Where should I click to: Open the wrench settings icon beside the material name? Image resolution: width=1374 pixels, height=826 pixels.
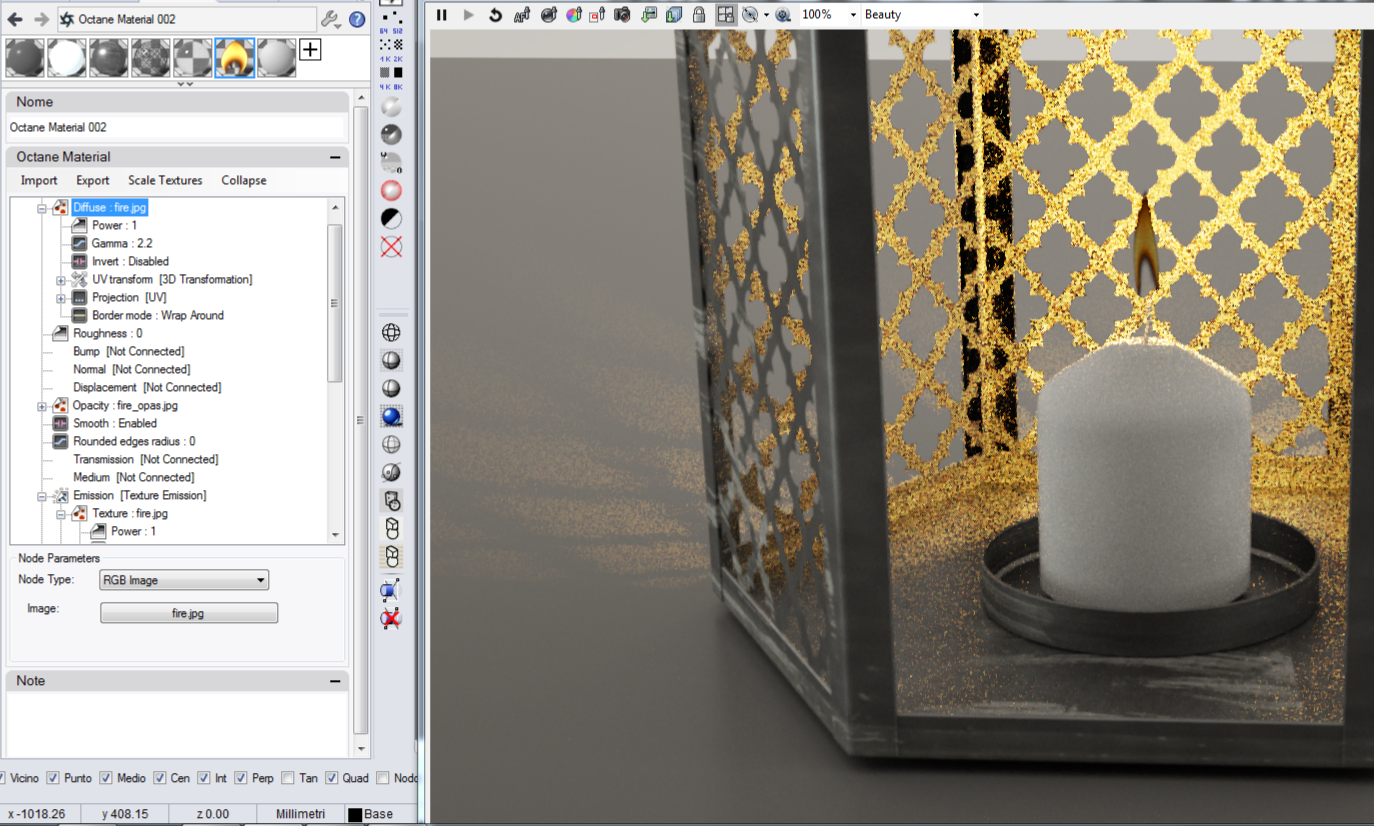[x=331, y=19]
